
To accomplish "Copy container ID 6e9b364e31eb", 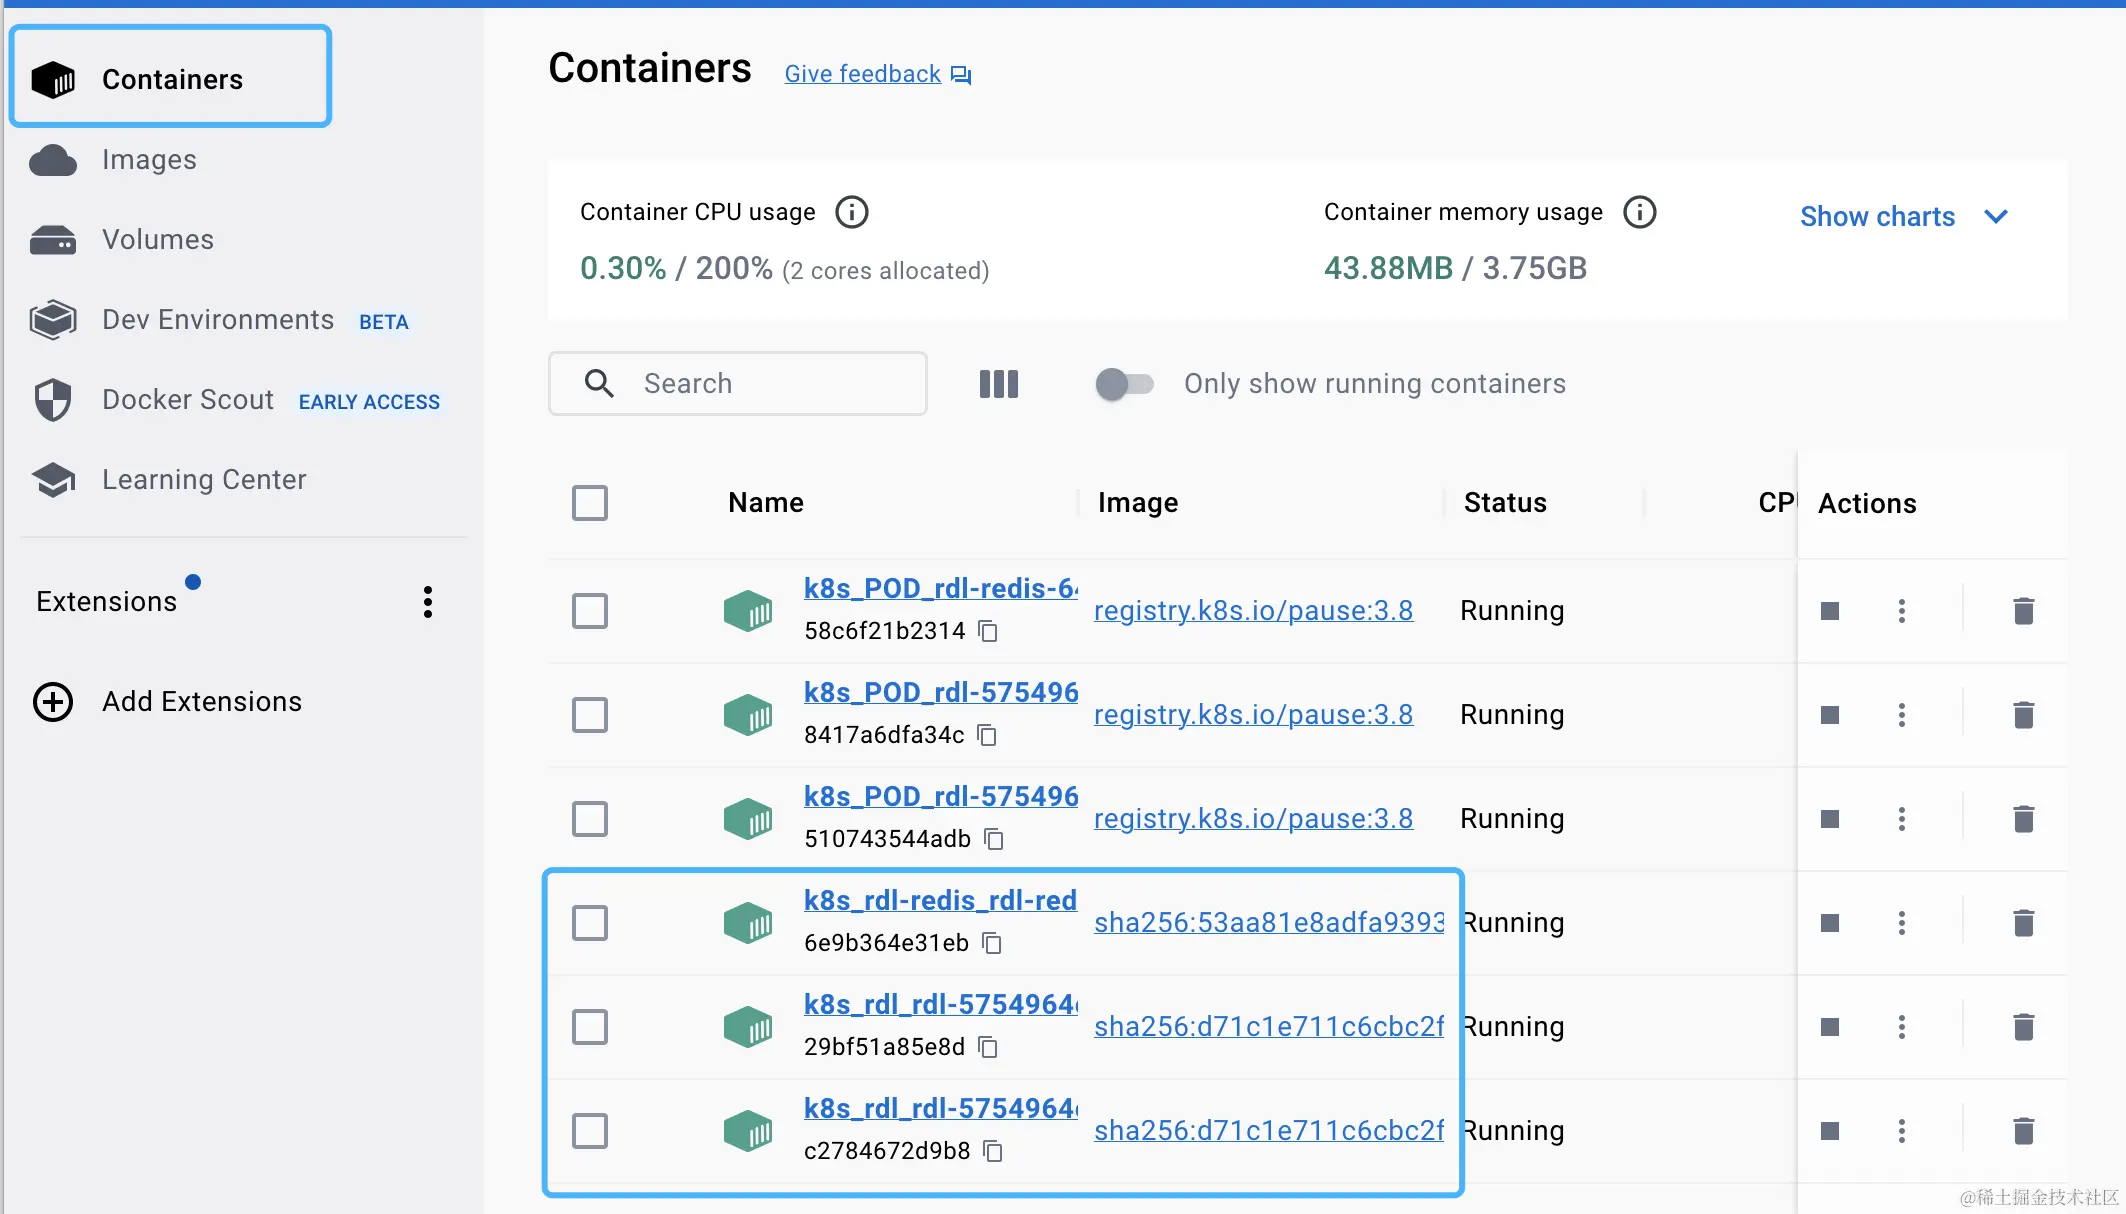I will (x=992, y=943).
